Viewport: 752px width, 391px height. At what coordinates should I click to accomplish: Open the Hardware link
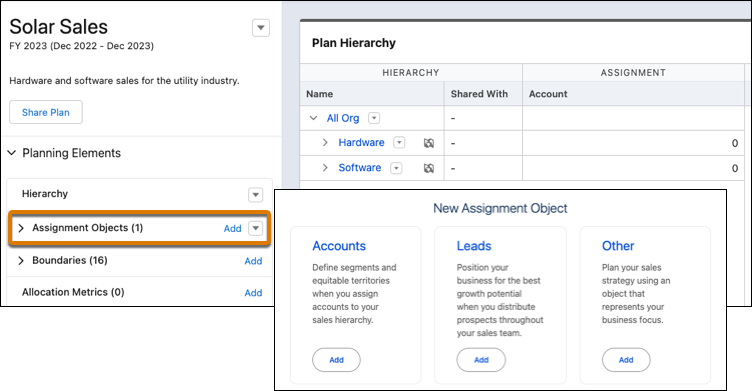[361, 142]
